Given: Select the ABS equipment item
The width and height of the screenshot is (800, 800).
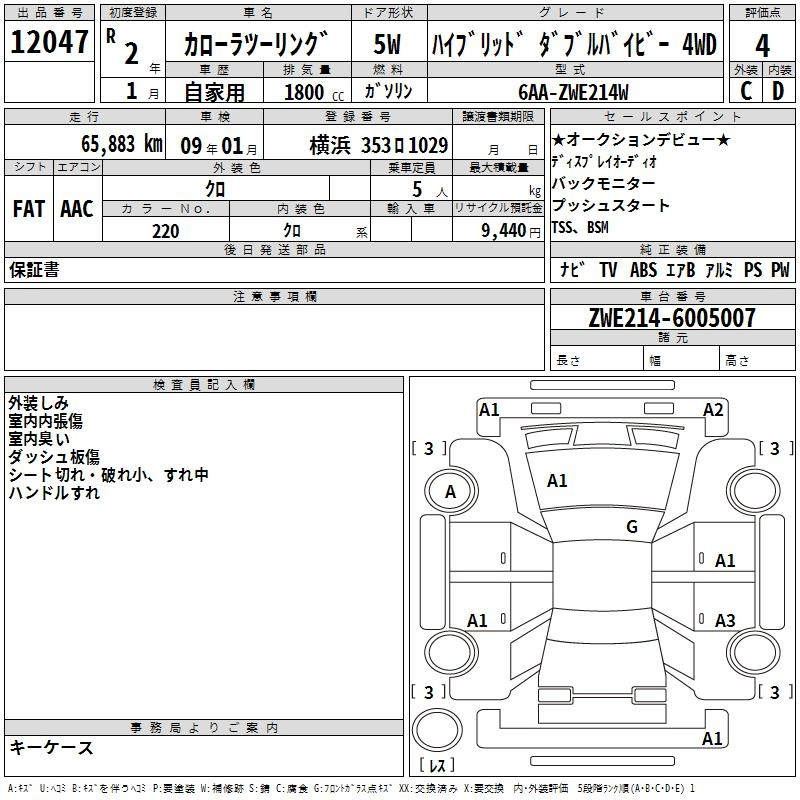Looking at the screenshot, I should pos(643,269).
